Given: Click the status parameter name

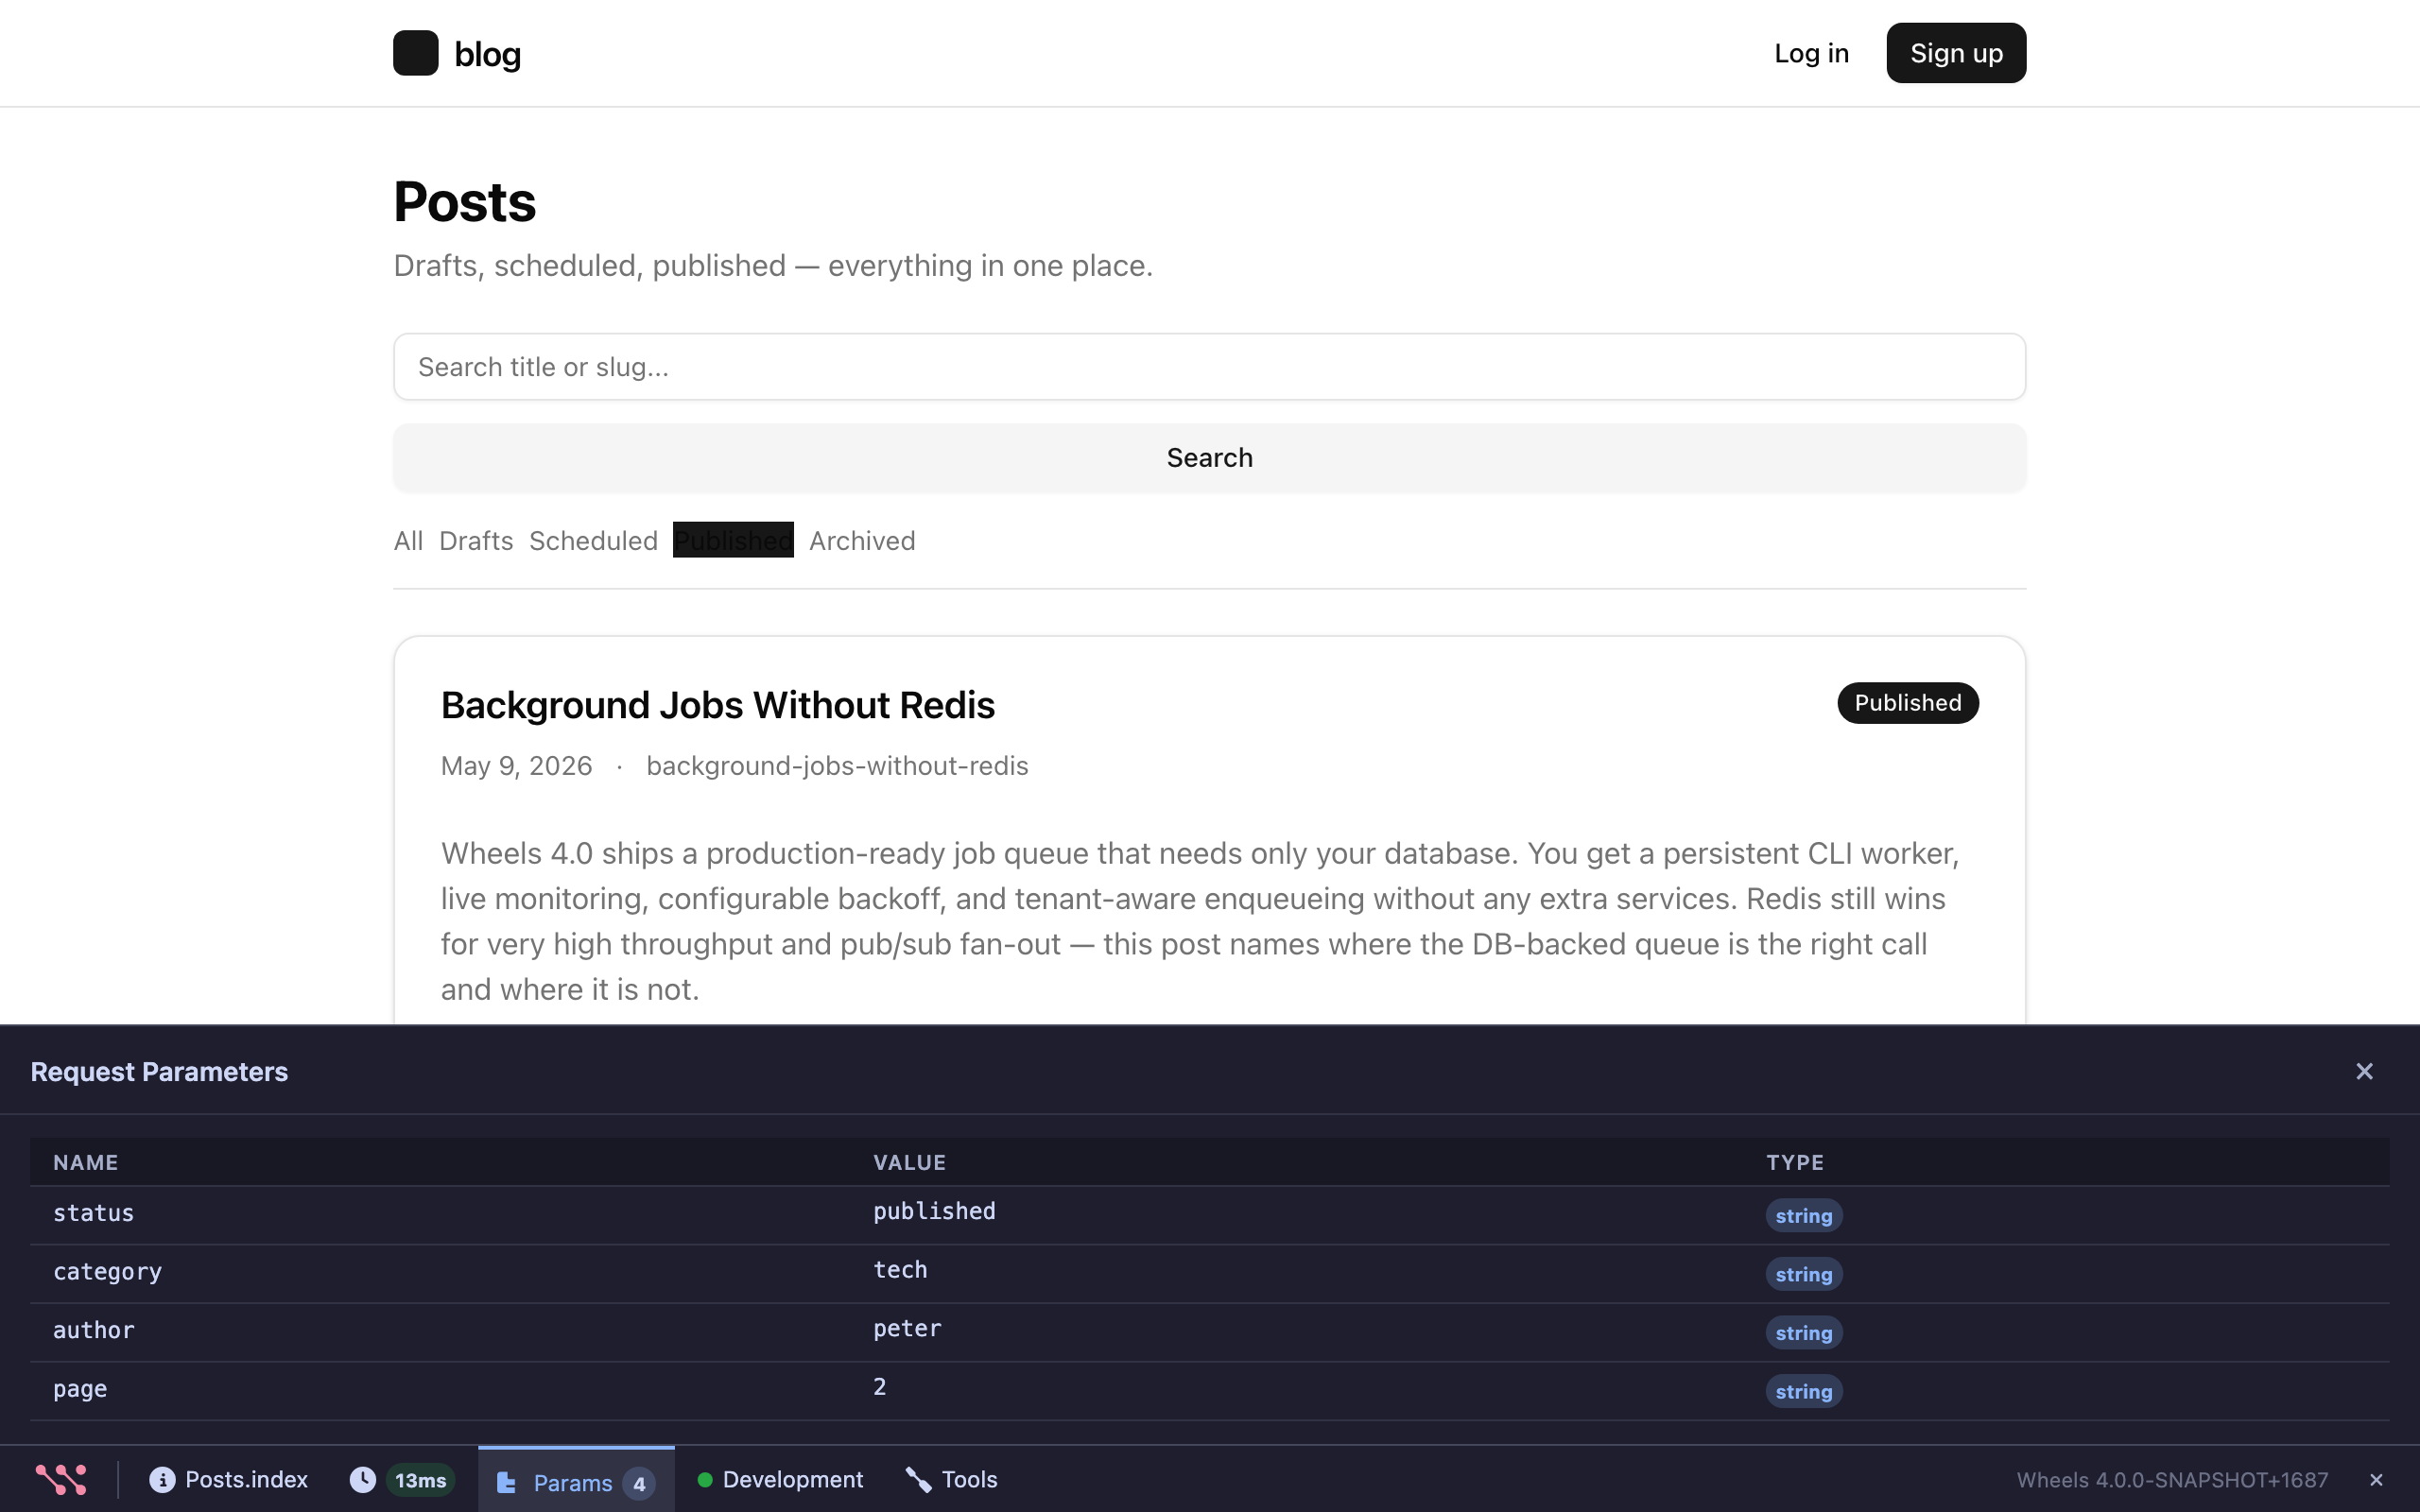Looking at the screenshot, I should [x=93, y=1213].
